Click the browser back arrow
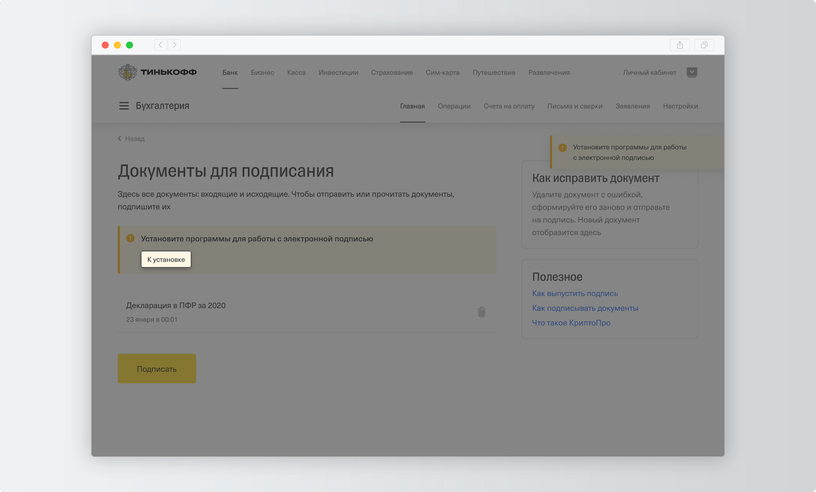816x492 pixels. coord(160,45)
